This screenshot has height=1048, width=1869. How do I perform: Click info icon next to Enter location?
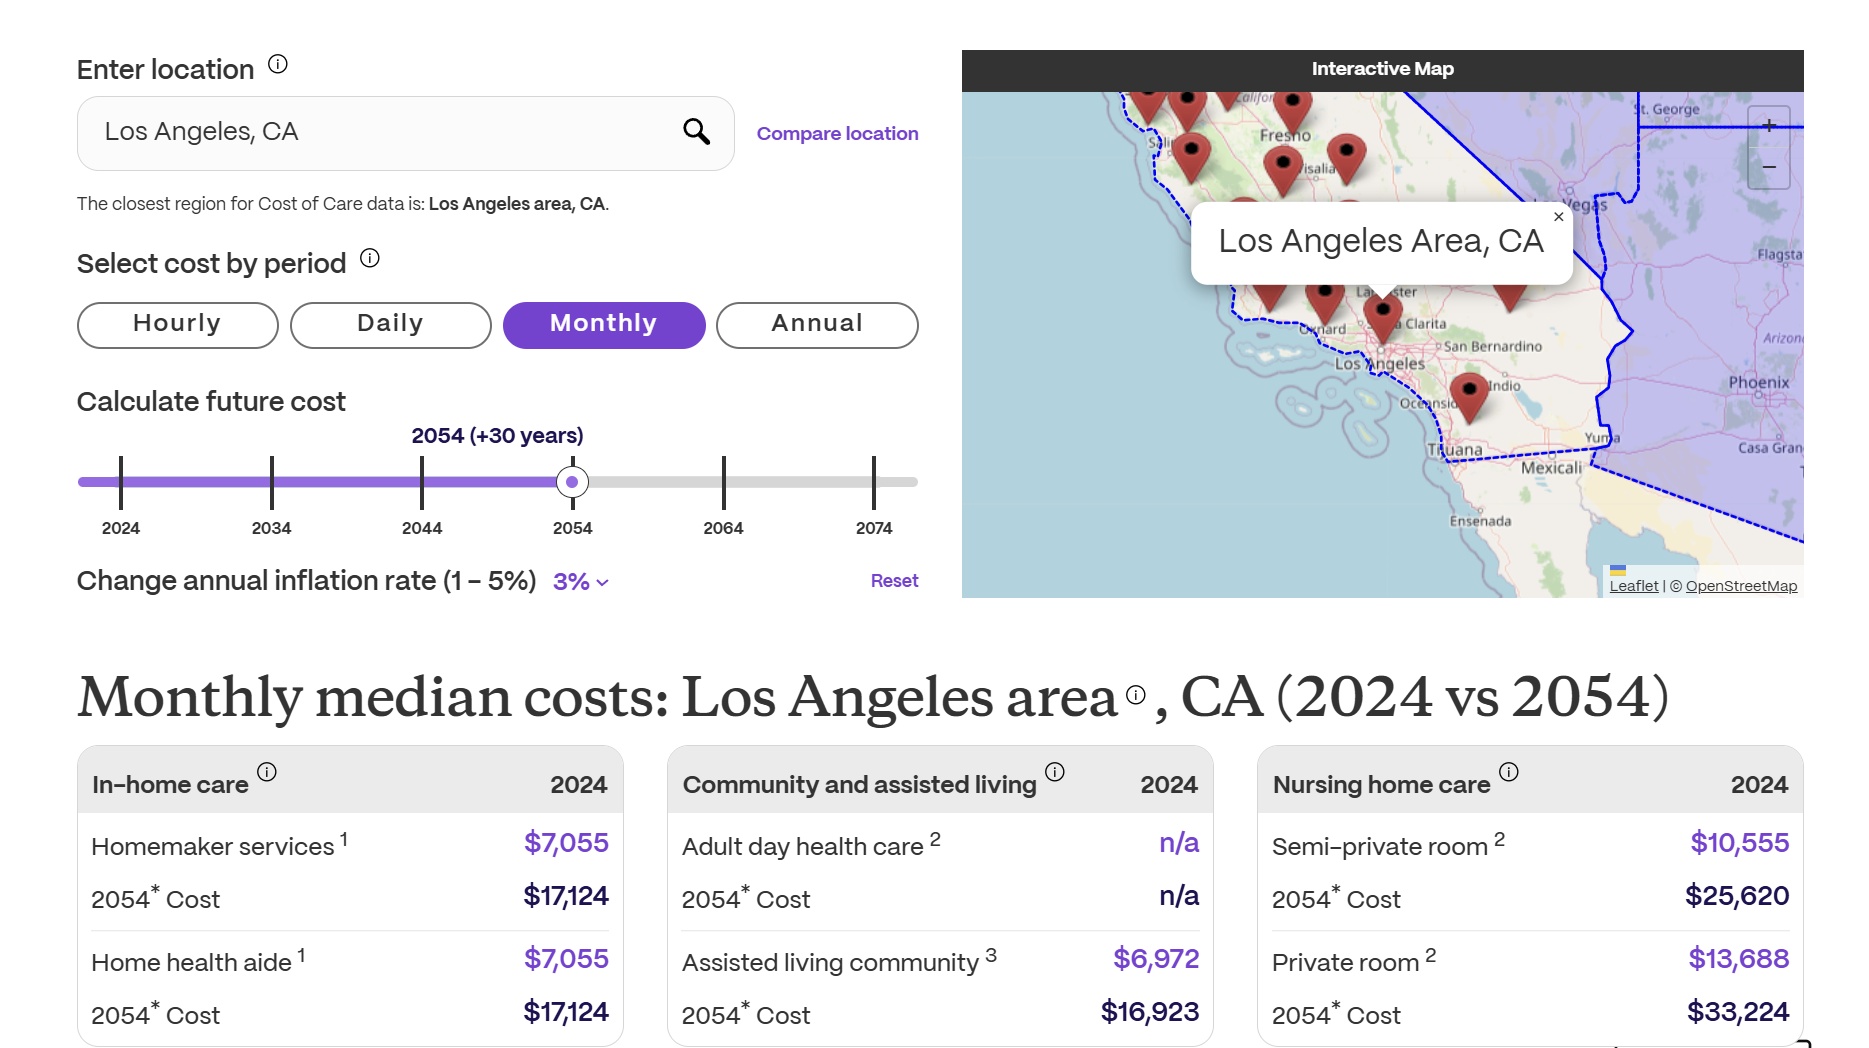point(278,65)
